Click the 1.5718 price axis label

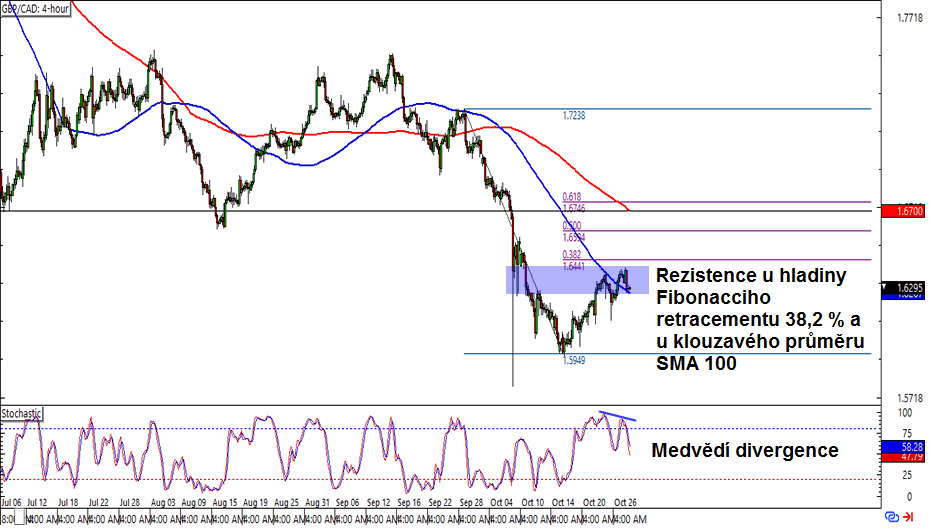point(910,398)
